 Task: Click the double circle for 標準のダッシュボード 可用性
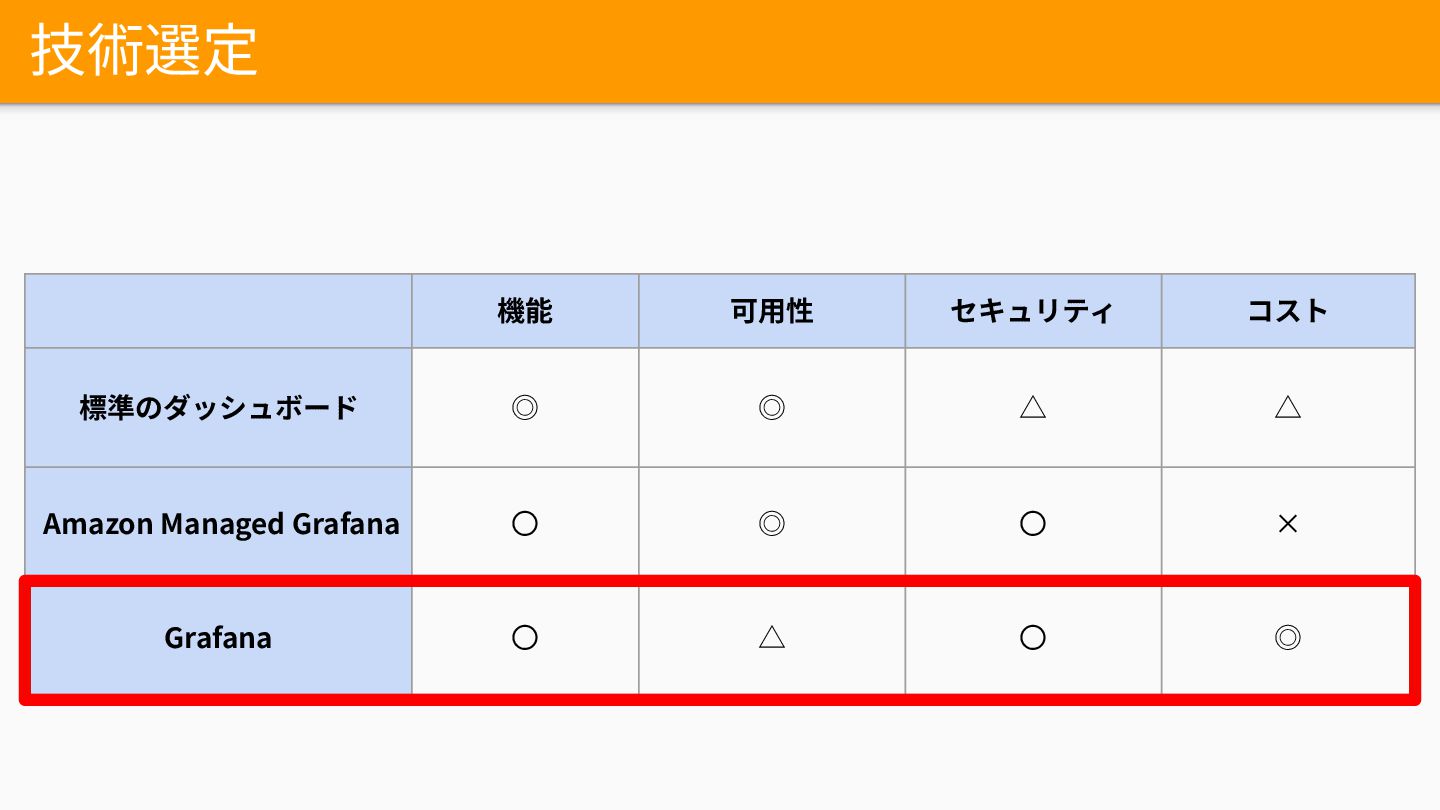pos(772,408)
